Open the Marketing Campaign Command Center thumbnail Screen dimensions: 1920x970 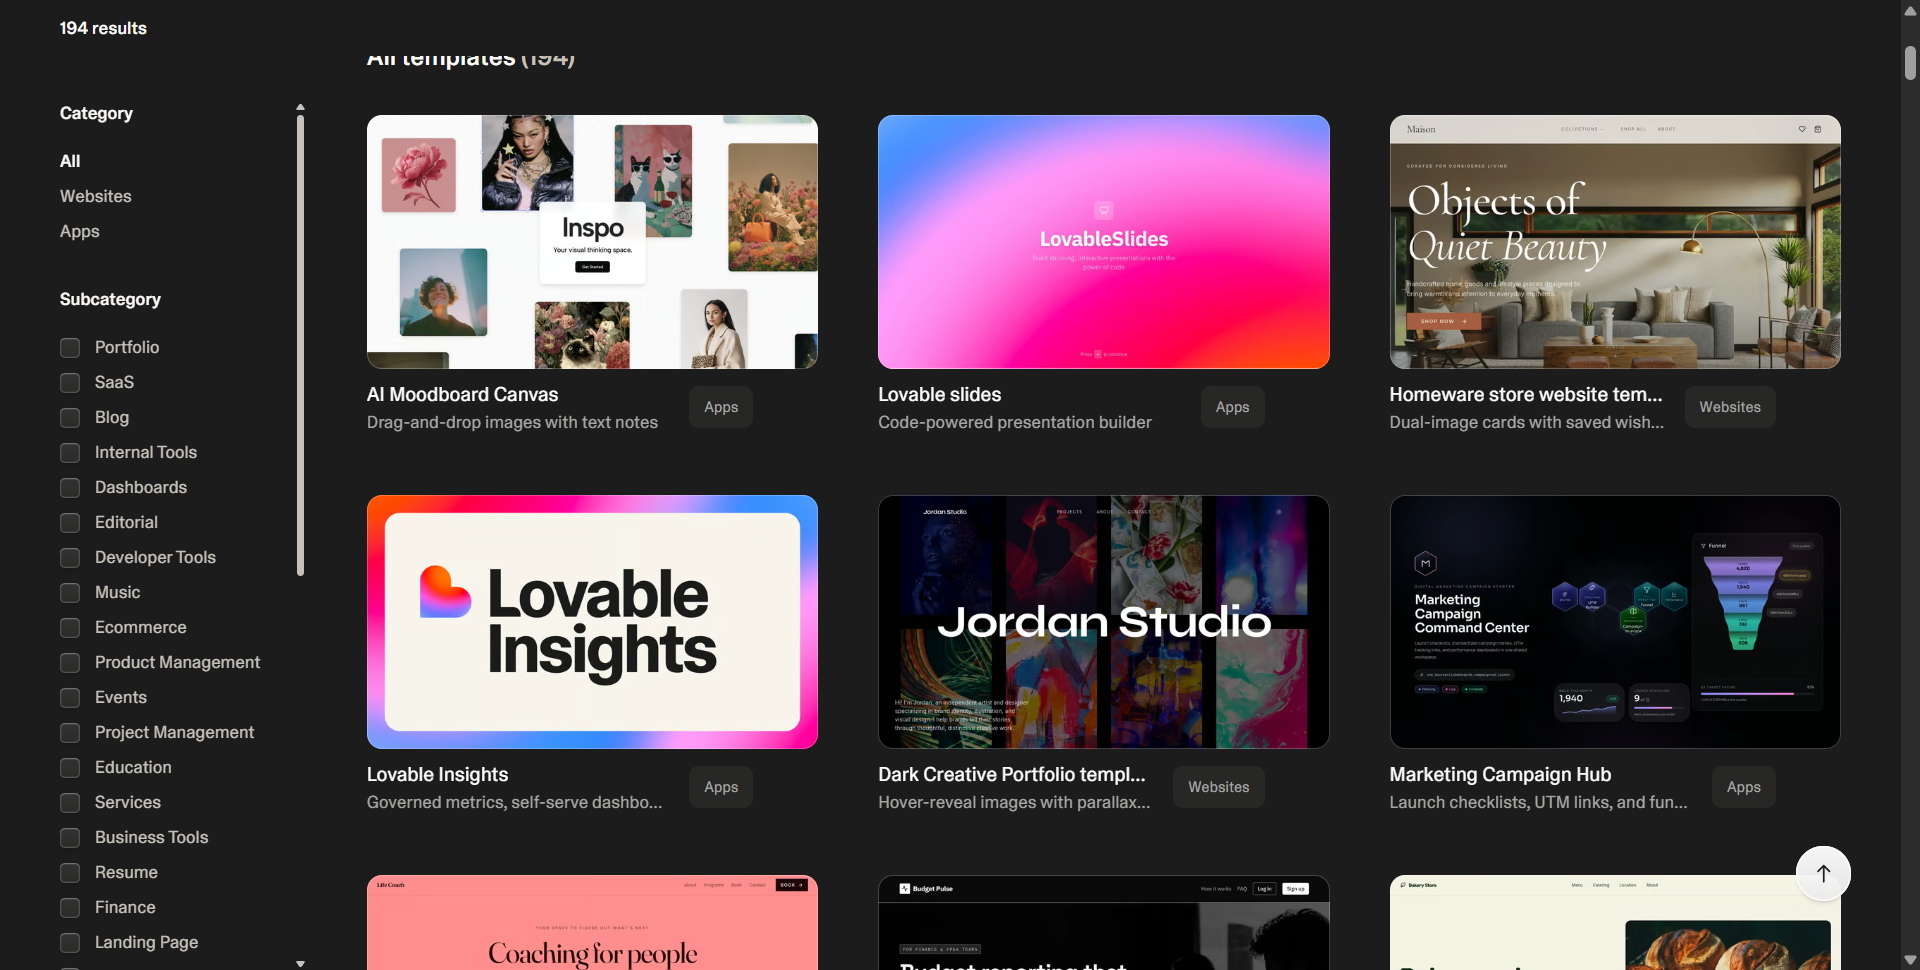tap(1615, 622)
